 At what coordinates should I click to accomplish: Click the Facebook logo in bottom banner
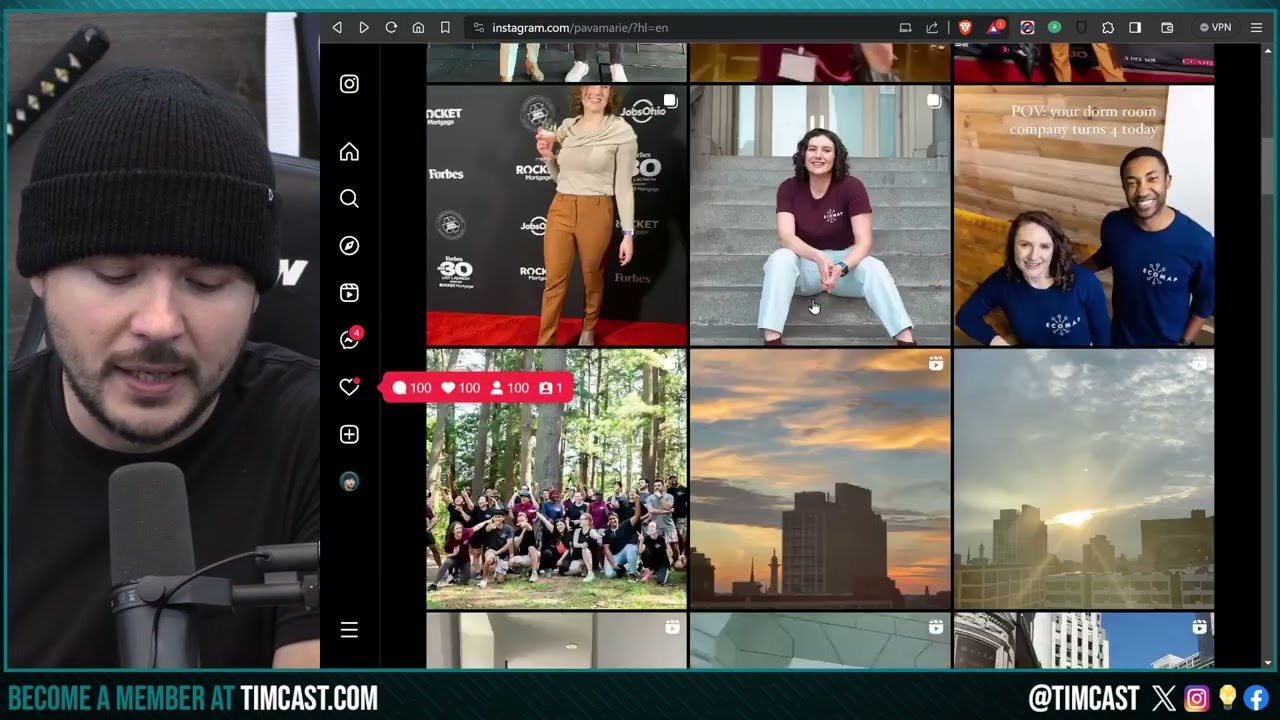[x=1256, y=698]
